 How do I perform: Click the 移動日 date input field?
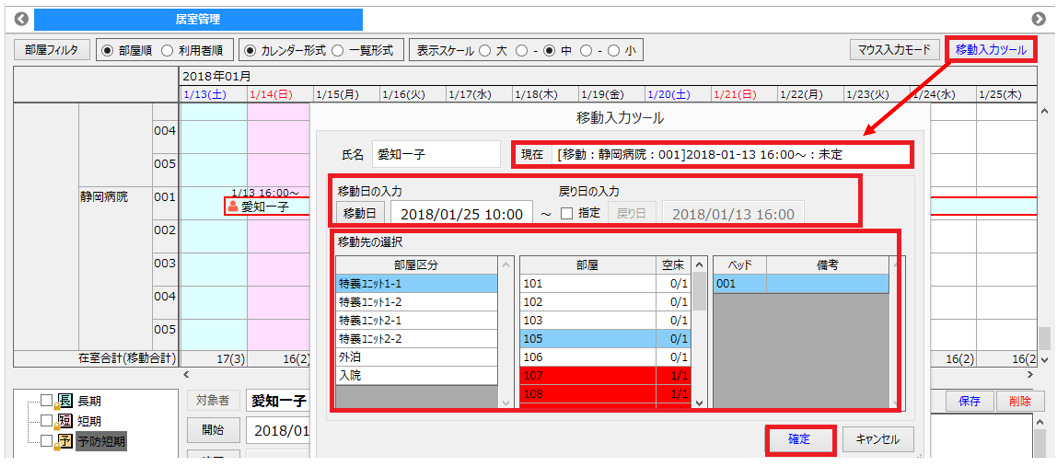462,214
